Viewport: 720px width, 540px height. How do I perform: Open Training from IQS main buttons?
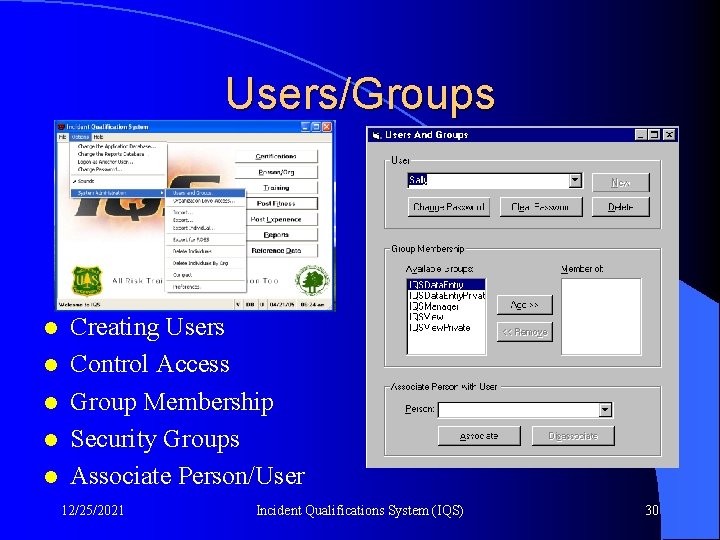coord(276,188)
